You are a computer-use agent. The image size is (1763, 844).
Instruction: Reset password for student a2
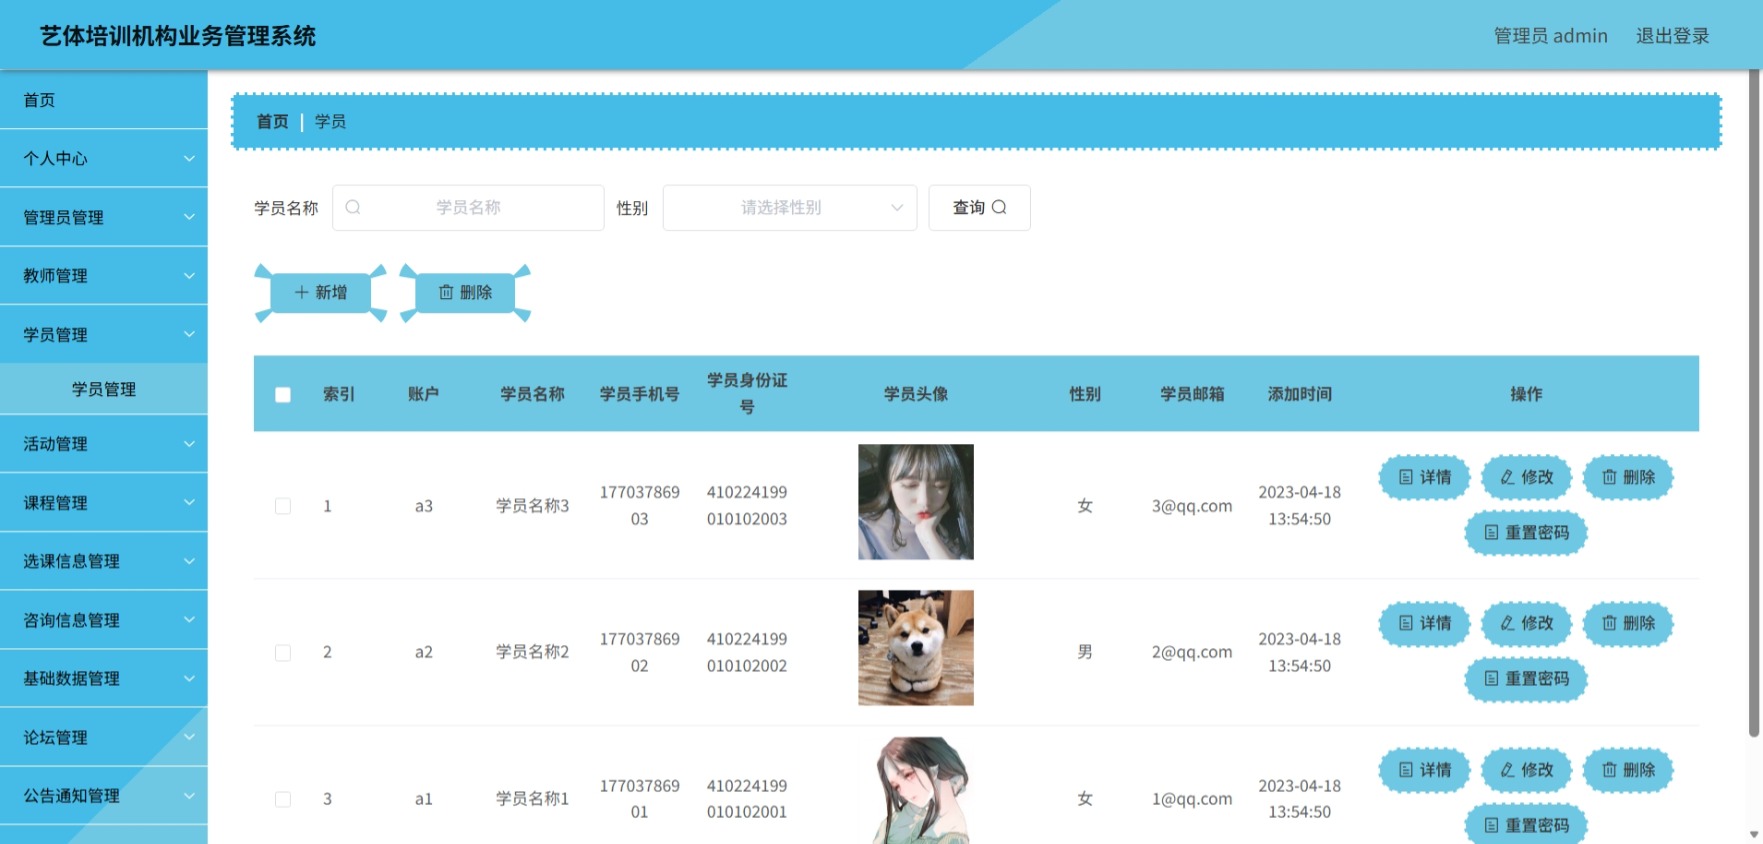click(1526, 678)
